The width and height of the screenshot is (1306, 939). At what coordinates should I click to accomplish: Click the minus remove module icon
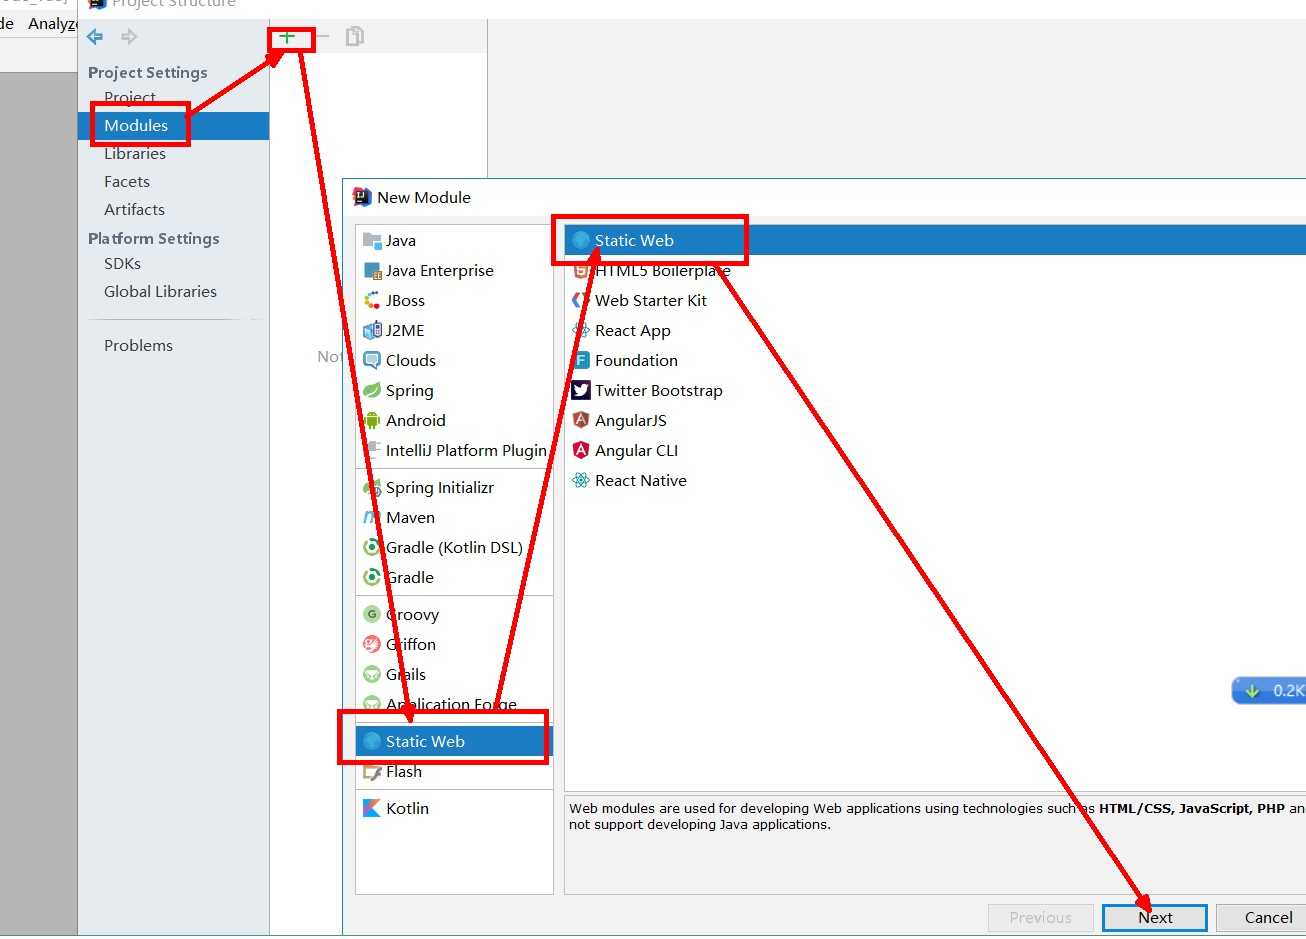click(323, 37)
